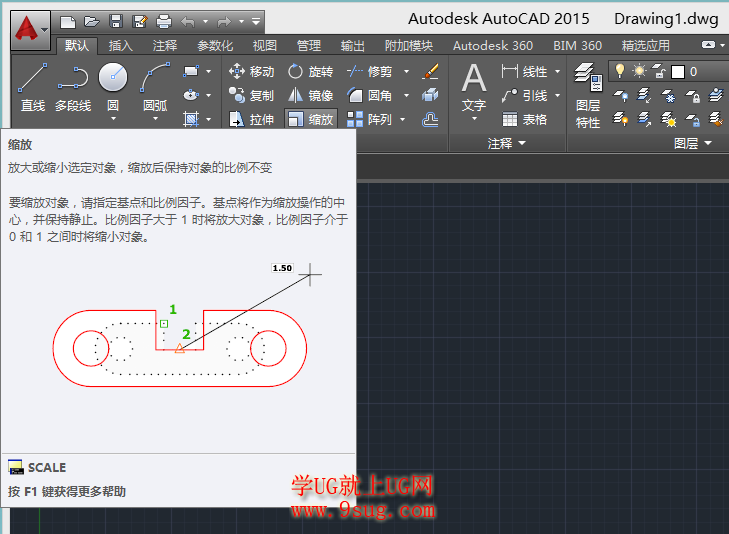Select the Hatch tool icon
729x534 pixels.
pos(191,119)
